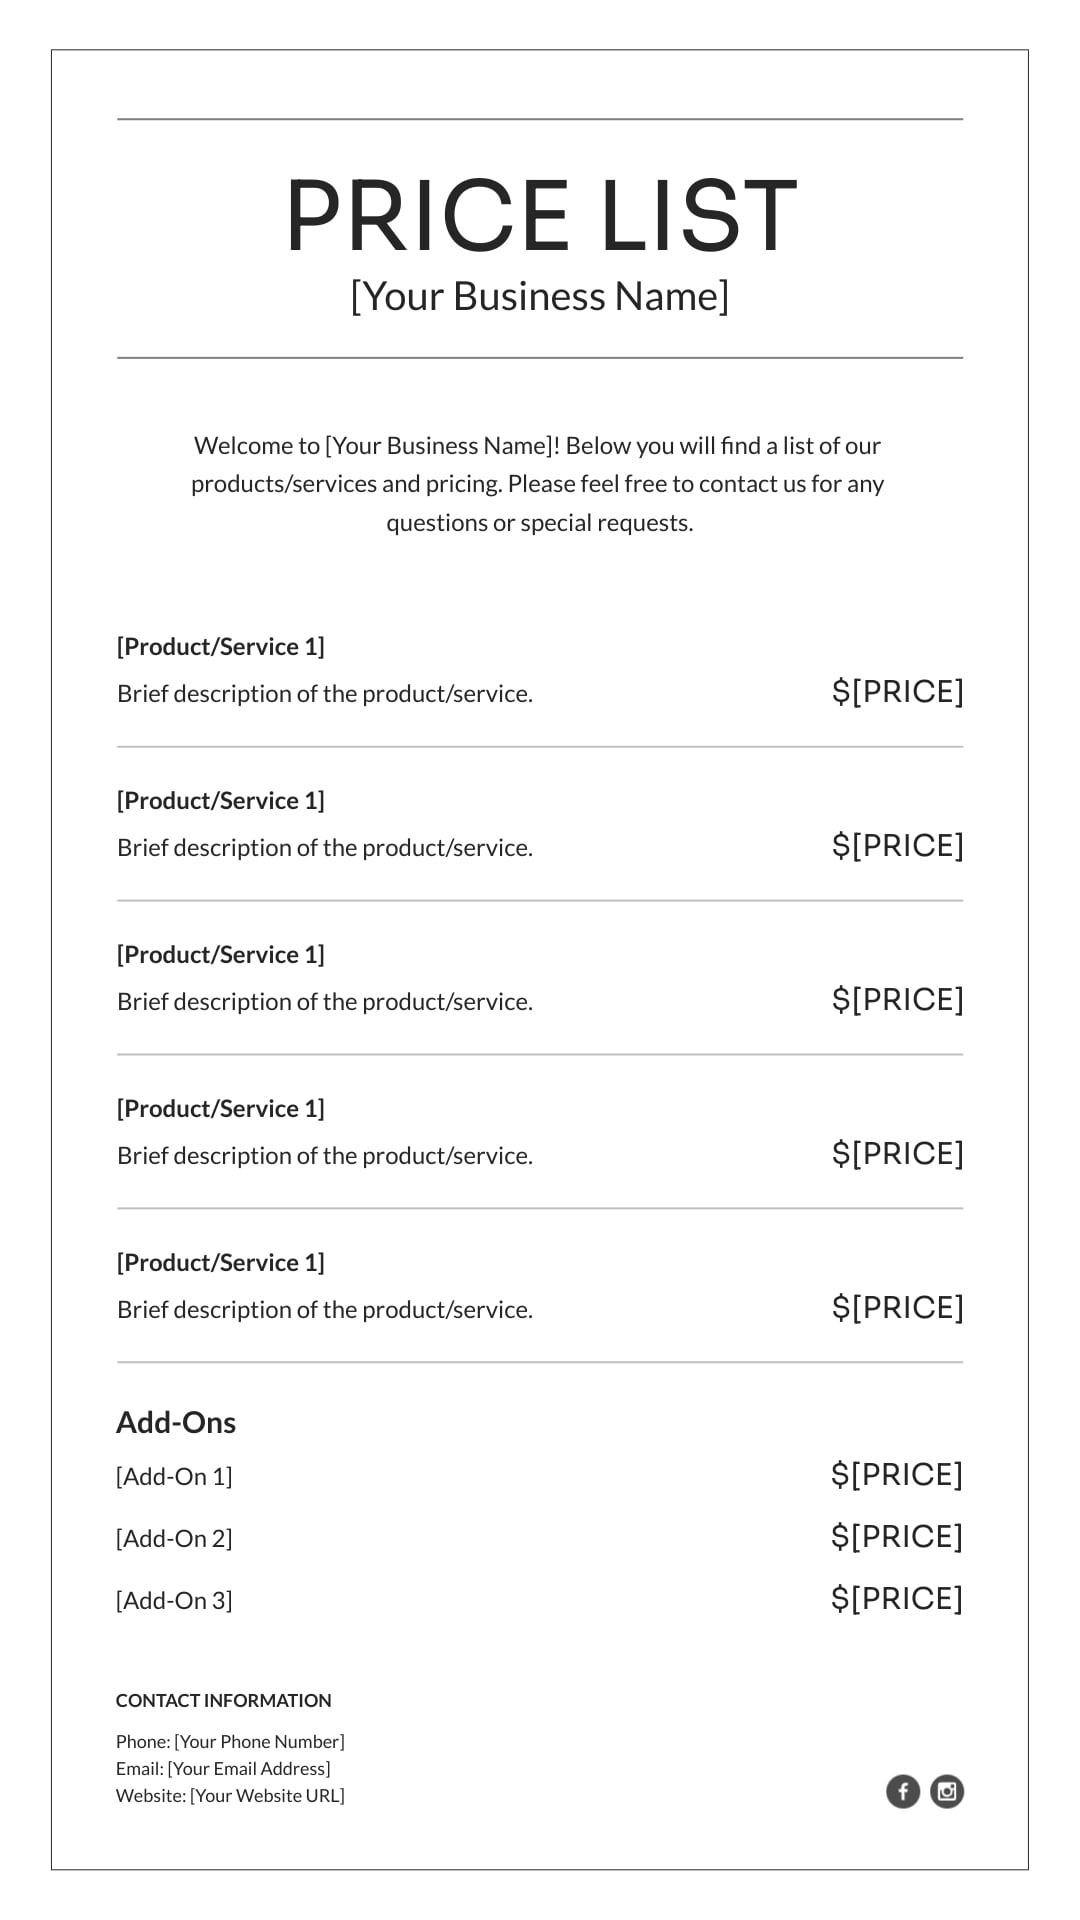Select the [Add-On 2] label
This screenshot has height=1920, width=1080.
(x=174, y=1538)
